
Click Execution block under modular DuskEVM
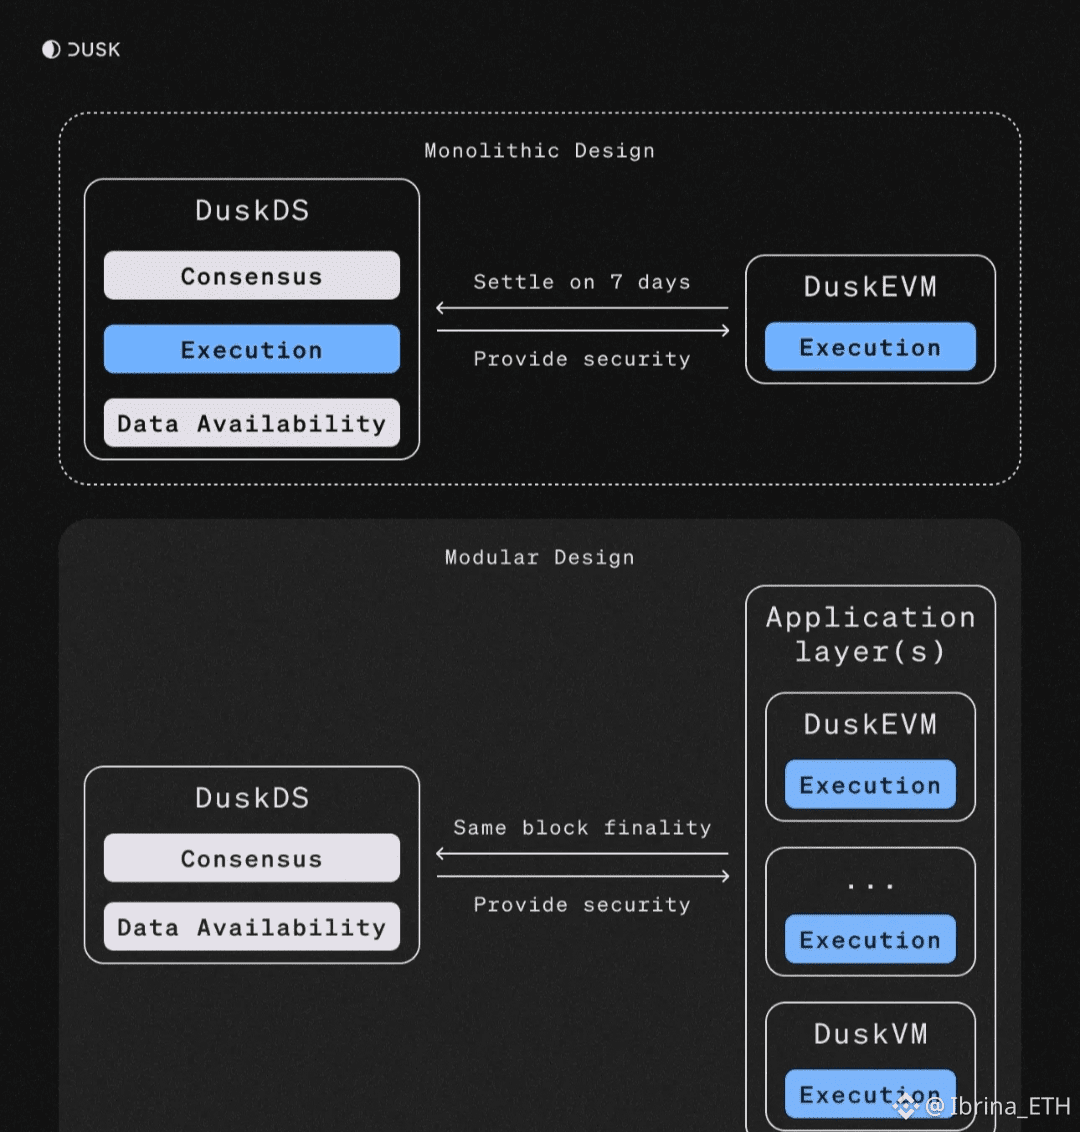click(x=871, y=785)
